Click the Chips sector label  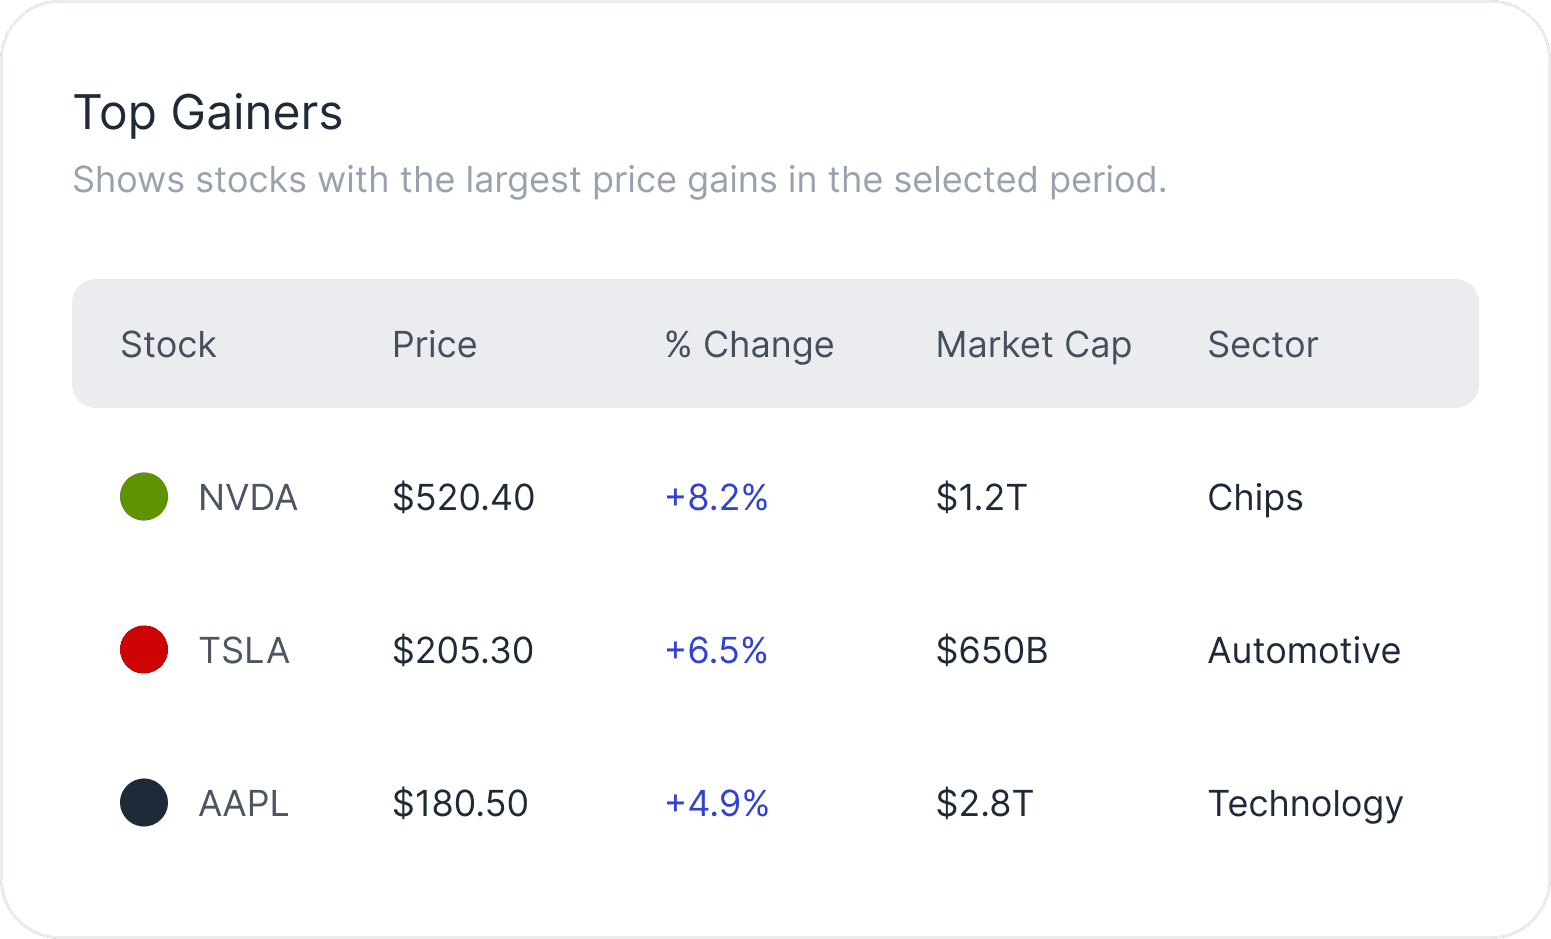click(1255, 497)
